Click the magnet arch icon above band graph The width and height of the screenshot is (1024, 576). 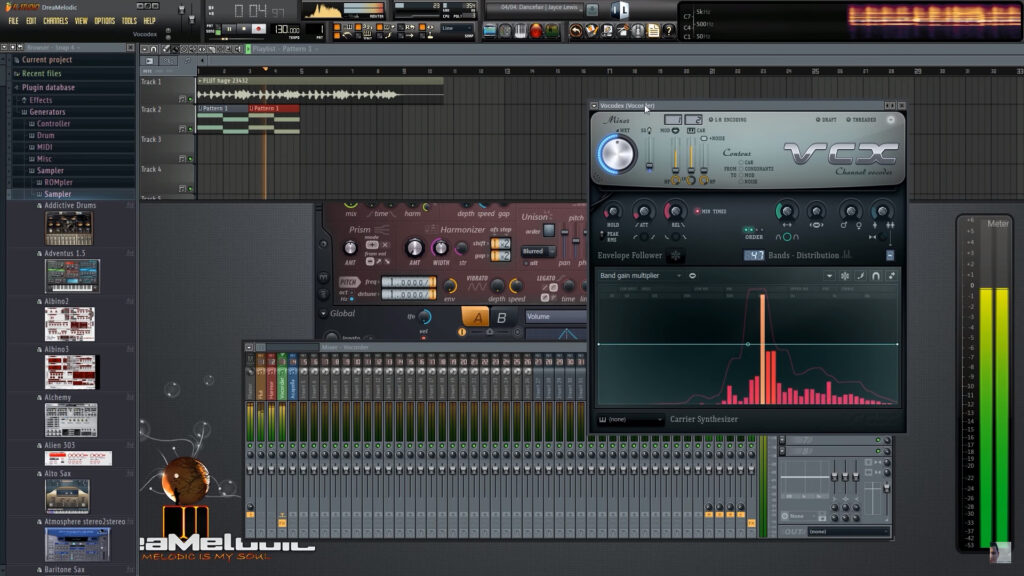point(876,276)
